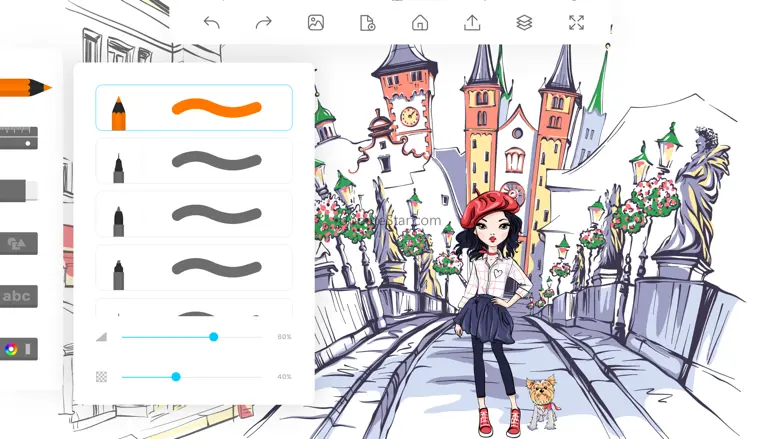Go to the home screen icon
Screen dimensions: 780x439
pyautogui.click(x=420, y=22)
